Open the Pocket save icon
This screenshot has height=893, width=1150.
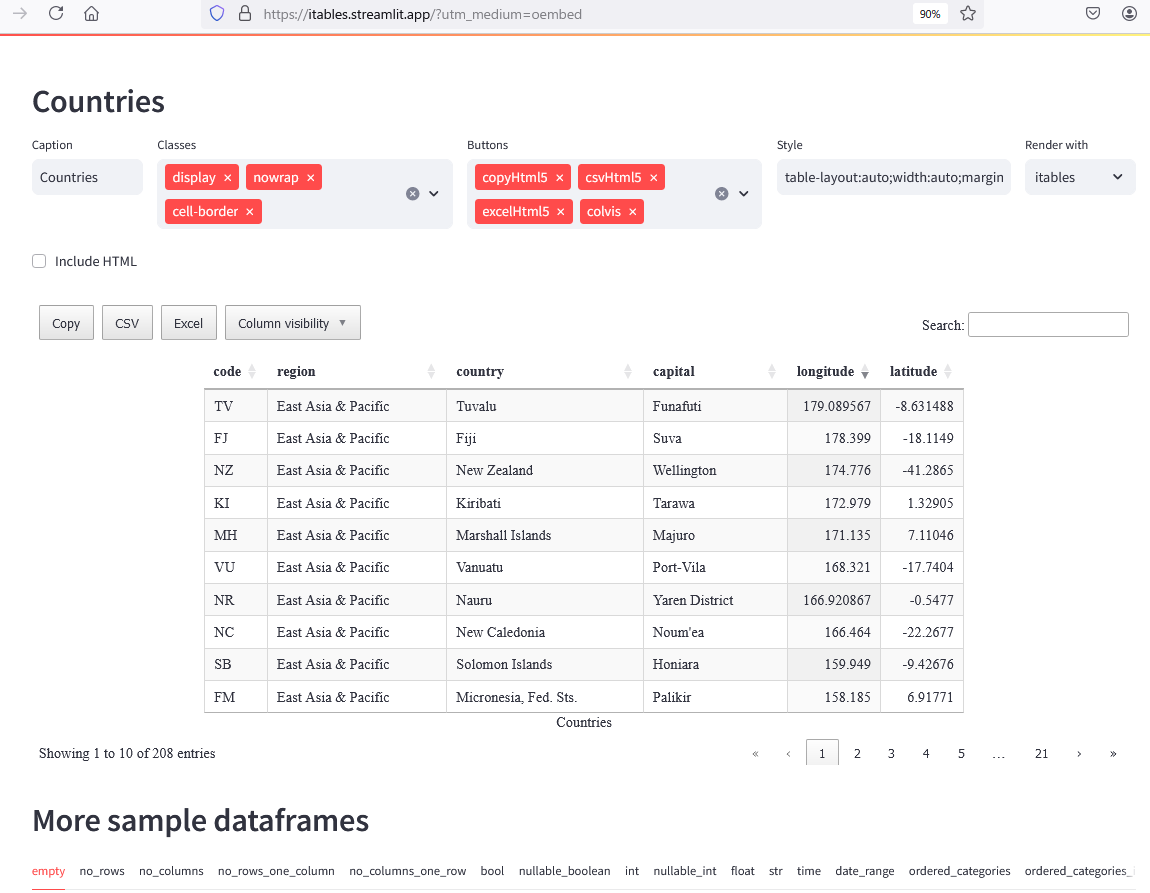1093,13
